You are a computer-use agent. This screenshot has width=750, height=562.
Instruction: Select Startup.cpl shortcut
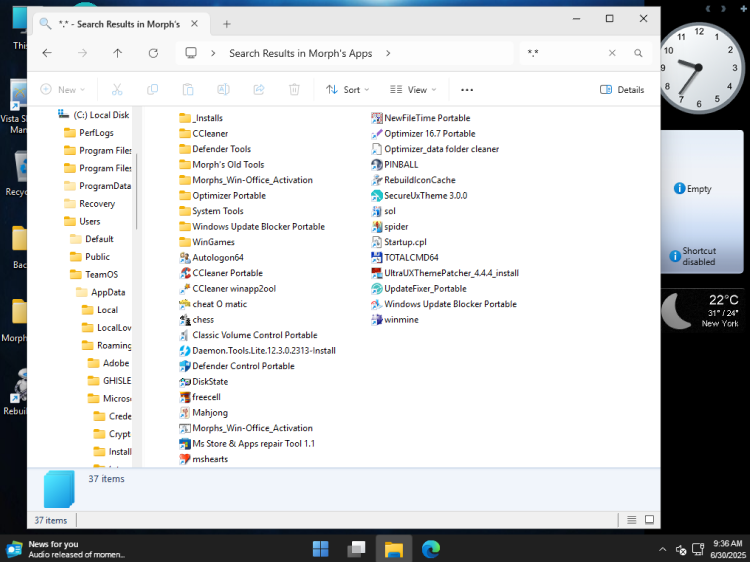[399, 242]
